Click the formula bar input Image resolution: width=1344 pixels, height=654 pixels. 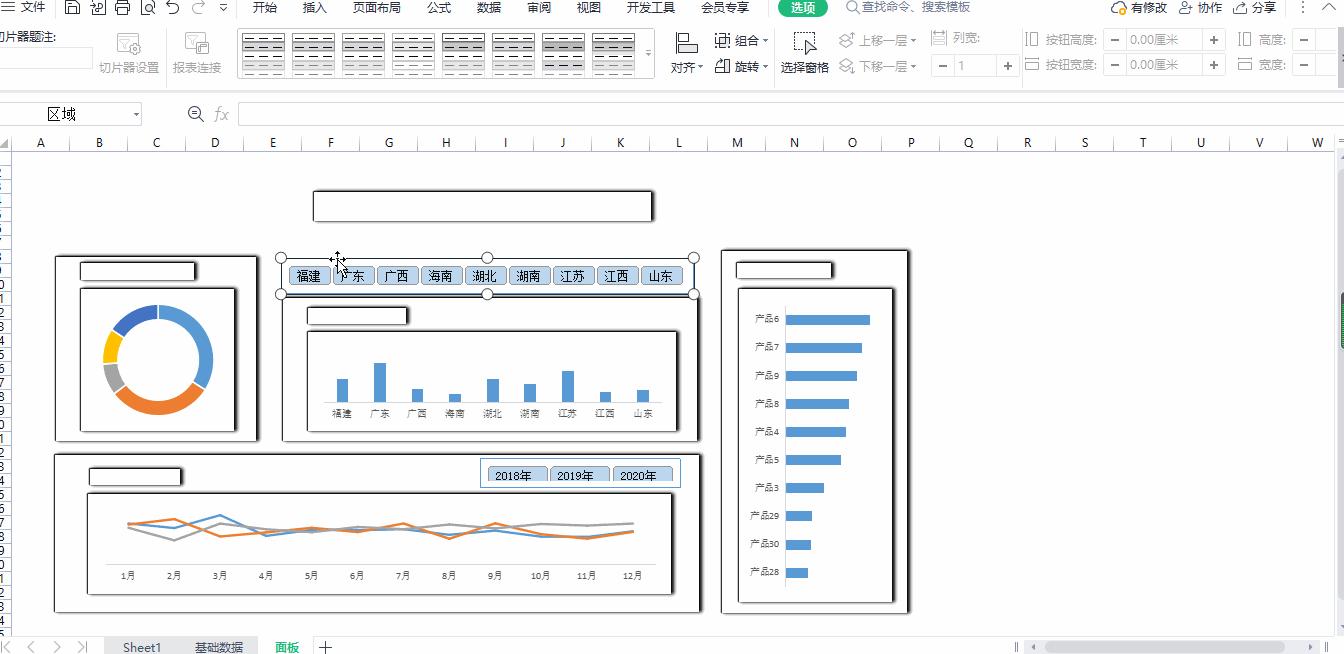790,114
